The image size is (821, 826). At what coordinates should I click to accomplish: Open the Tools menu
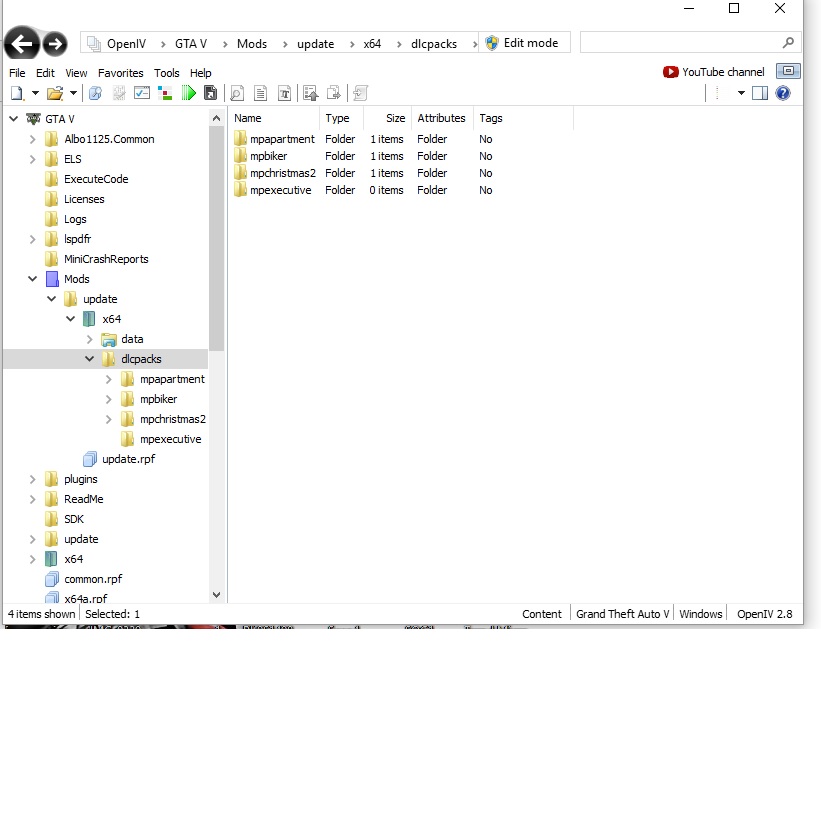coord(166,73)
